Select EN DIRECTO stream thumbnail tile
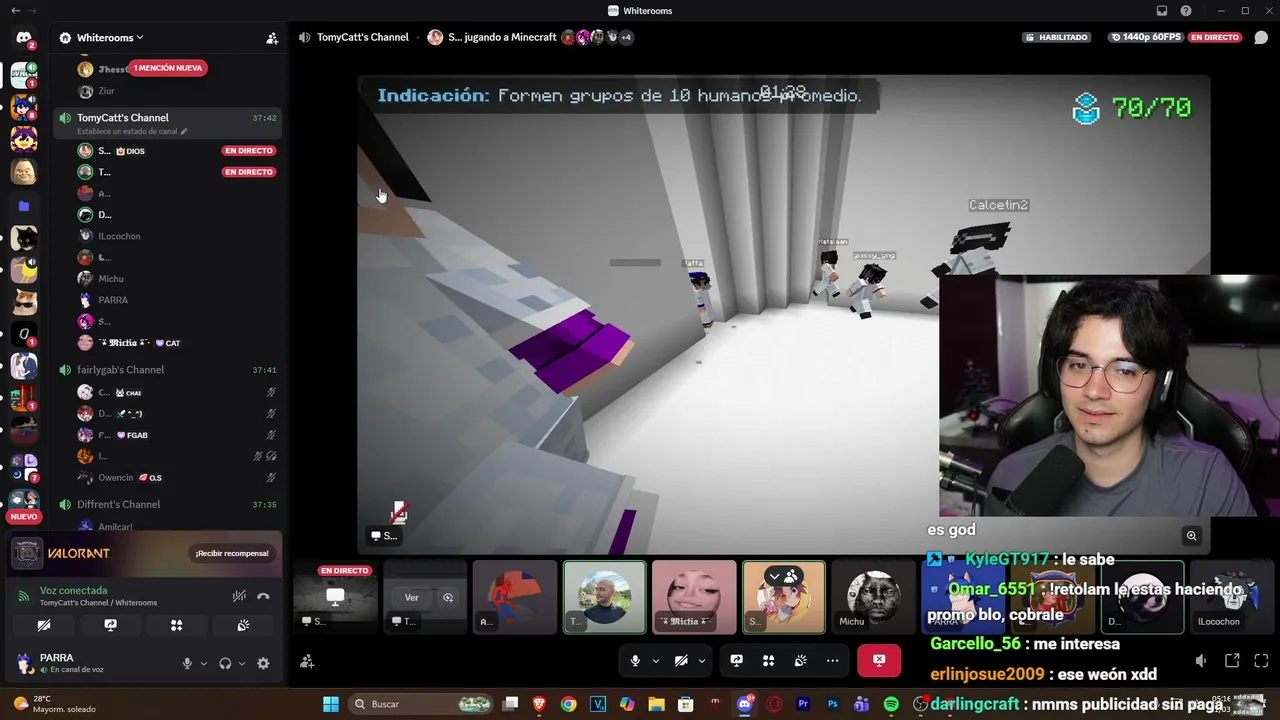 click(335, 597)
